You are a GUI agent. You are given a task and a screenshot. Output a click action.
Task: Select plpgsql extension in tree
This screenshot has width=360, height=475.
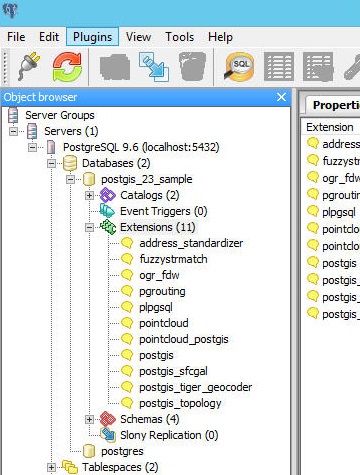pyautogui.click(x=156, y=307)
